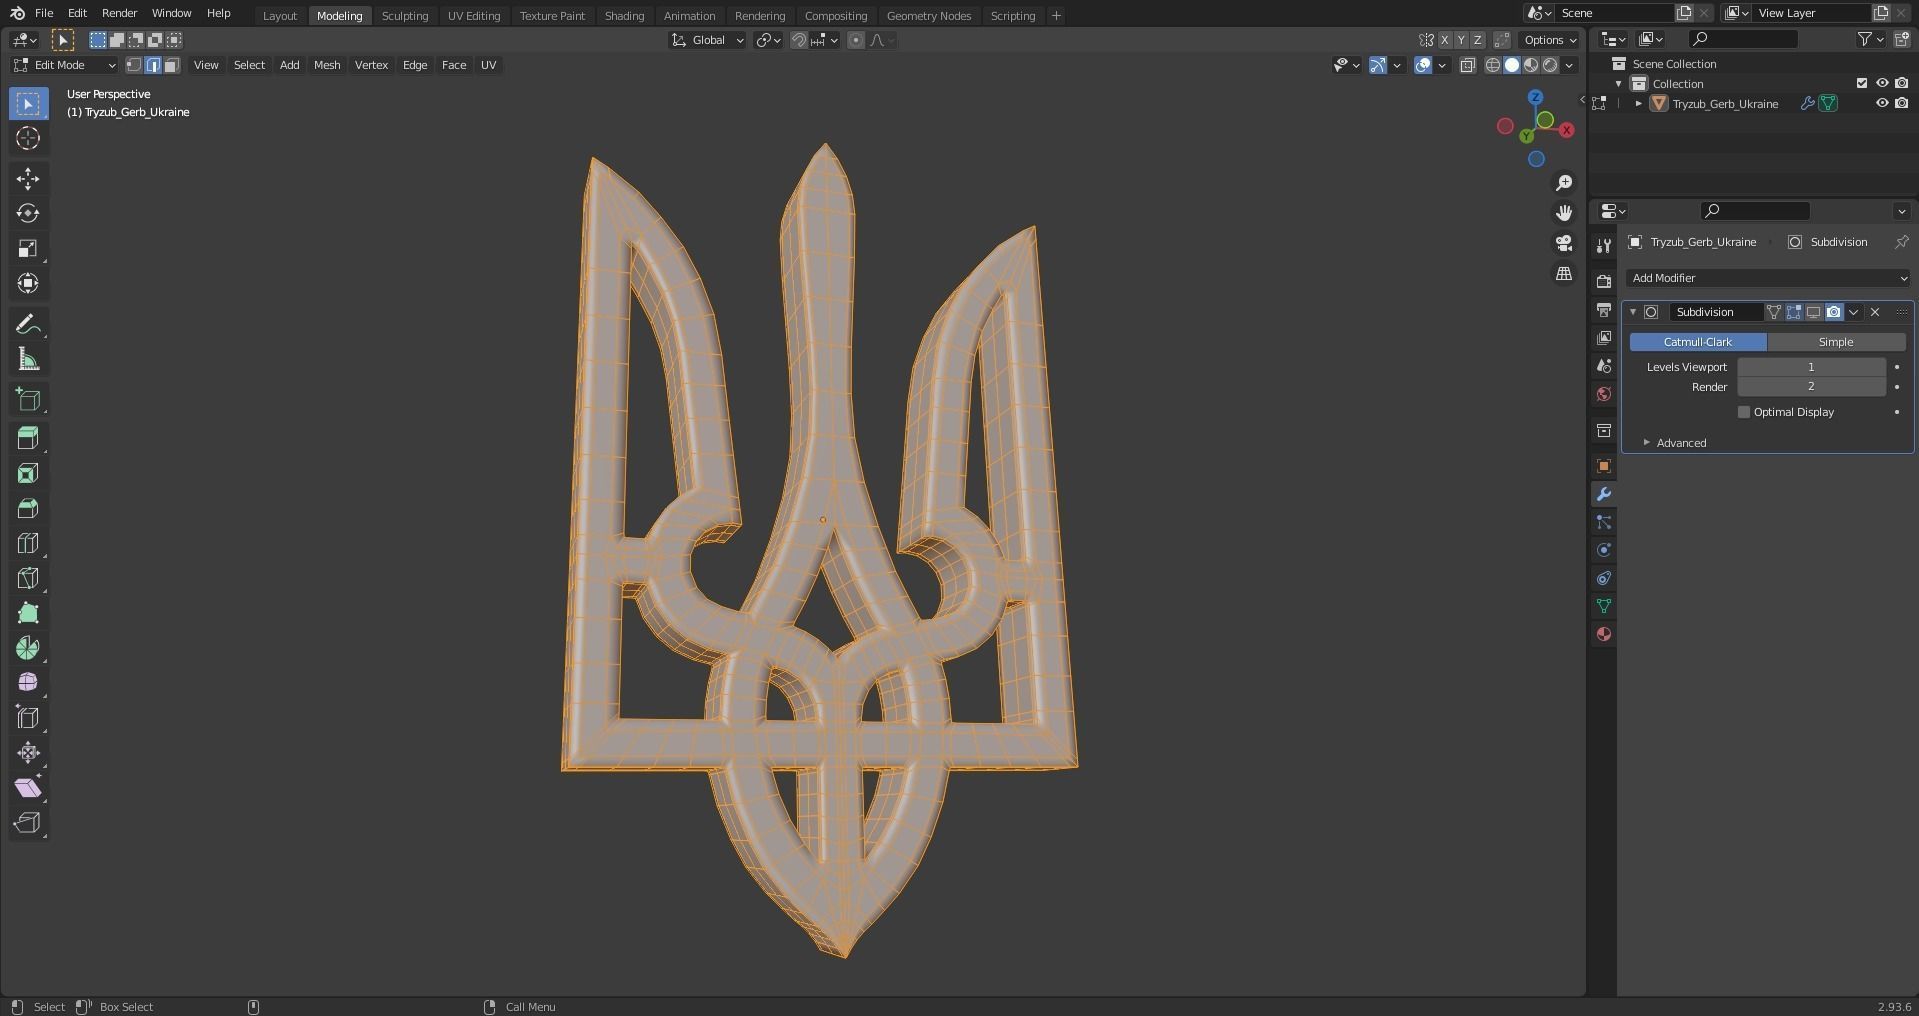Remove the Subdivision modifier with the X button
Viewport: 1919px width, 1016px height.
[1874, 312]
